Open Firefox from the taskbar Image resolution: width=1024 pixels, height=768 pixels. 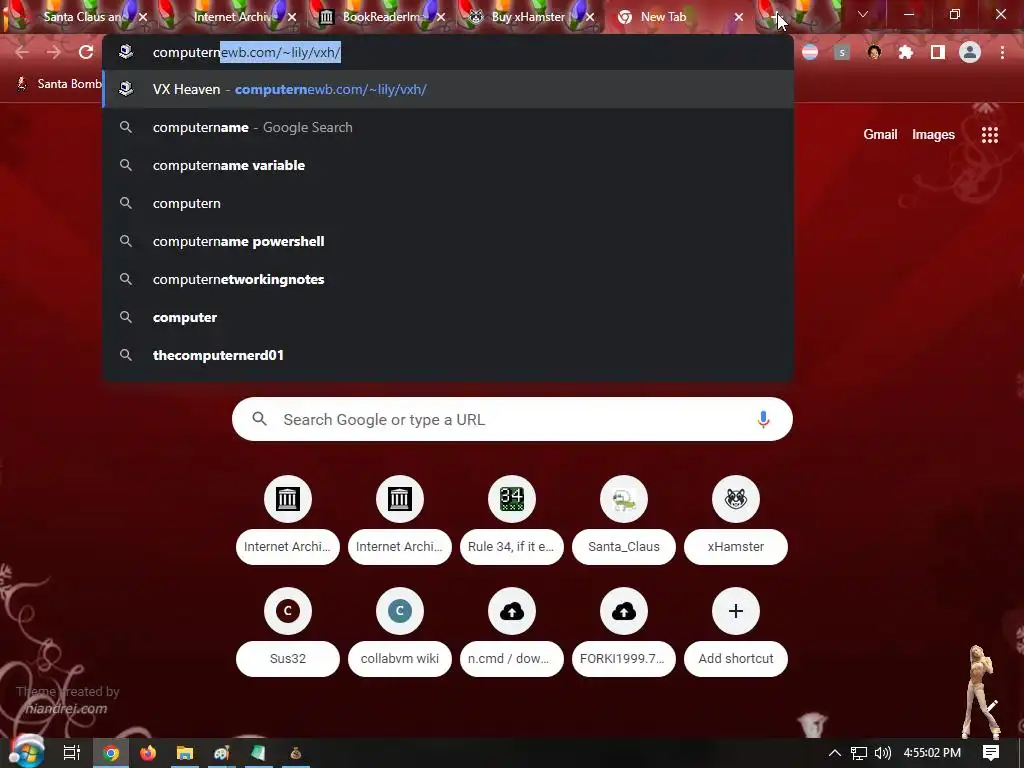[148, 753]
